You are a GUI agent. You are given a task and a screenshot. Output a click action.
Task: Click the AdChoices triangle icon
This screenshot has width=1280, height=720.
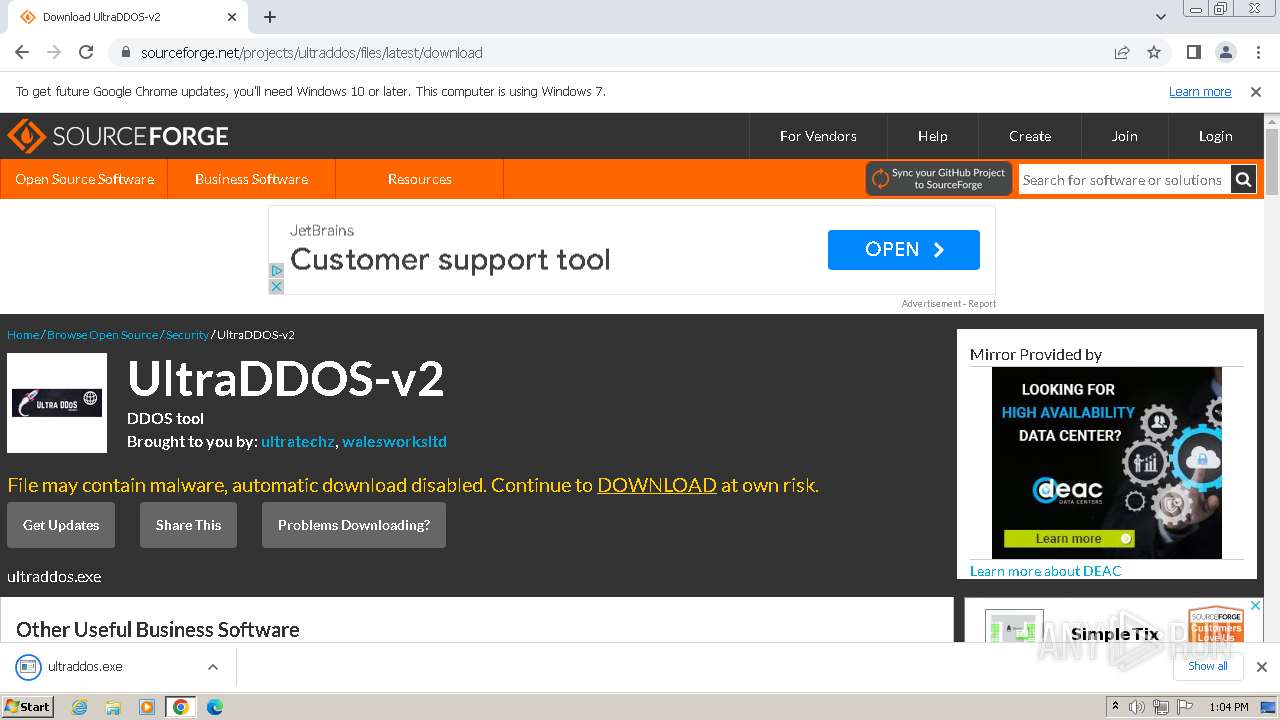277,270
